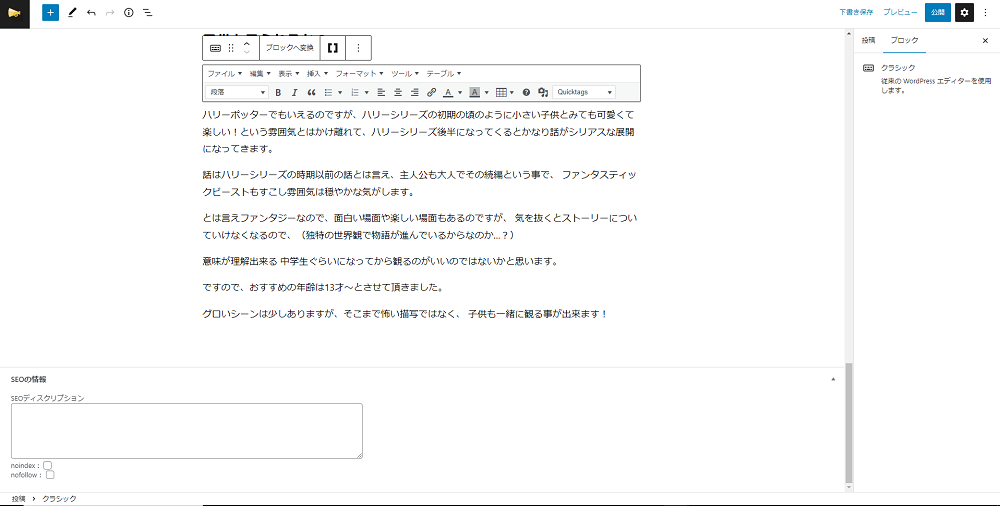Center align the text
The width and height of the screenshot is (1000, 506).
[x=398, y=93]
